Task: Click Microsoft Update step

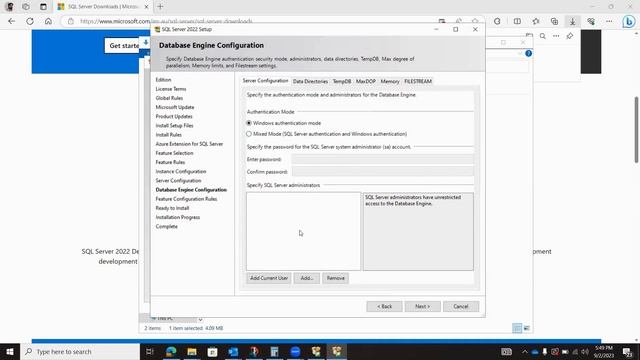Action: (175, 107)
